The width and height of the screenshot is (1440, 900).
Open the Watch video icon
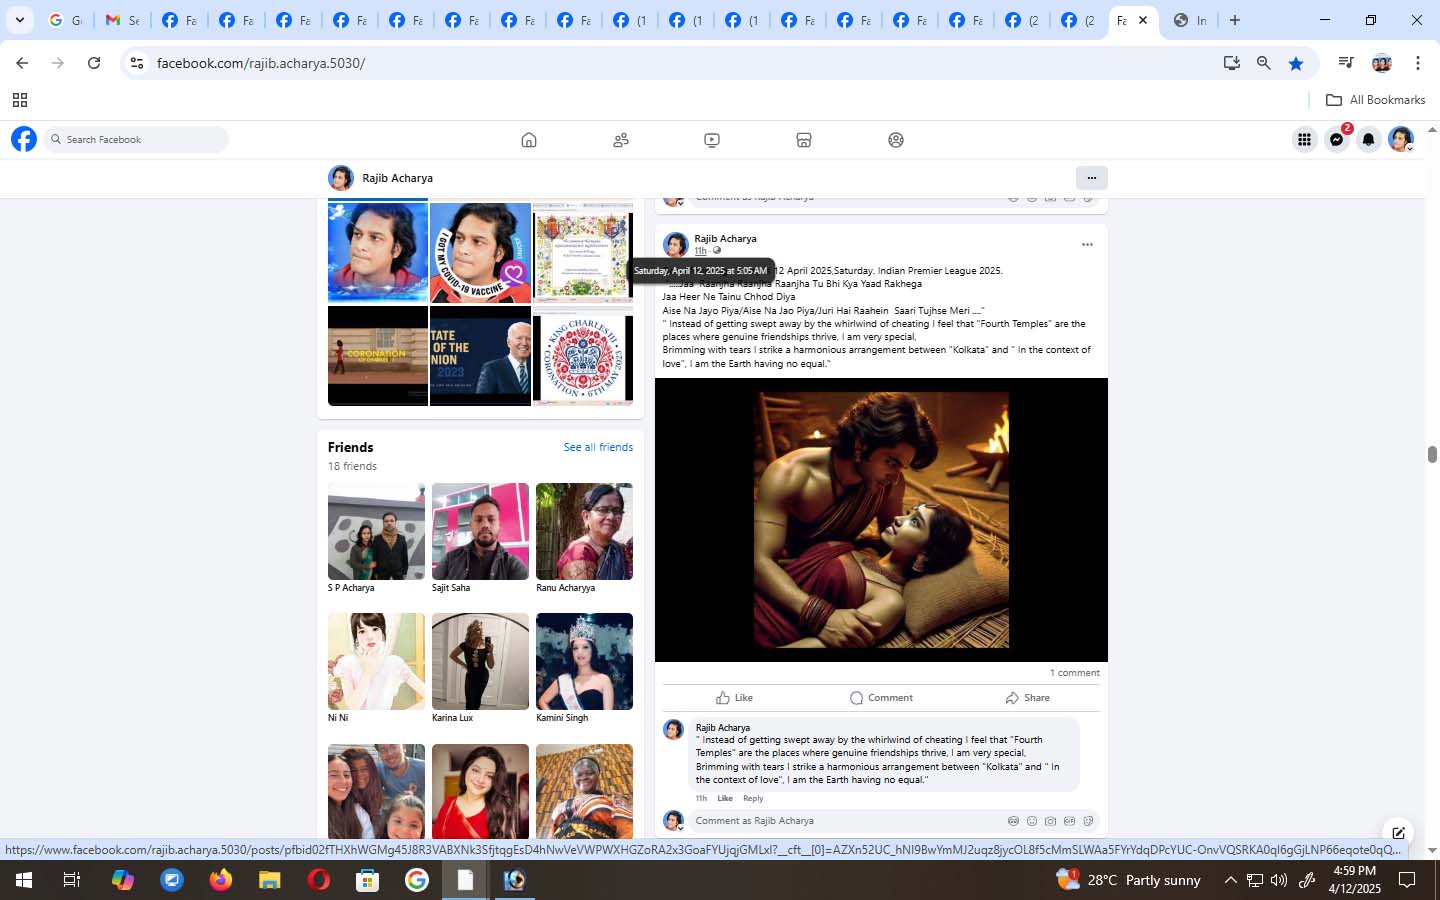pos(712,140)
